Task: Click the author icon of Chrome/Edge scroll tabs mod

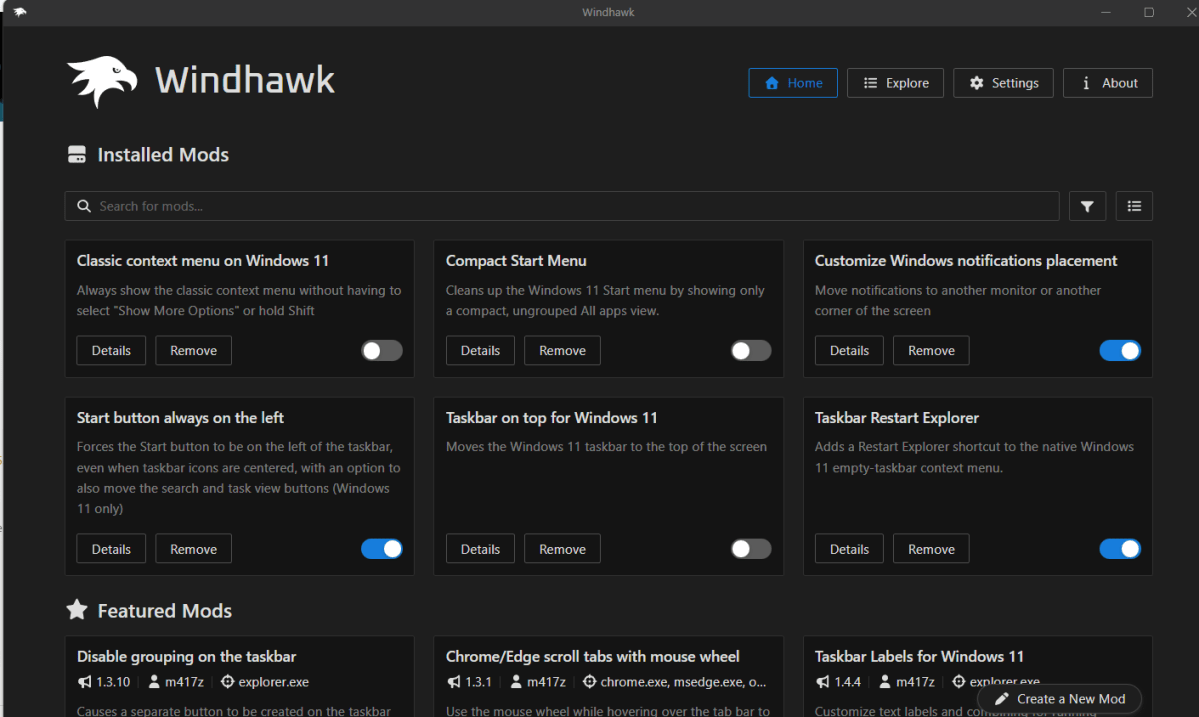Action: coord(516,682)
